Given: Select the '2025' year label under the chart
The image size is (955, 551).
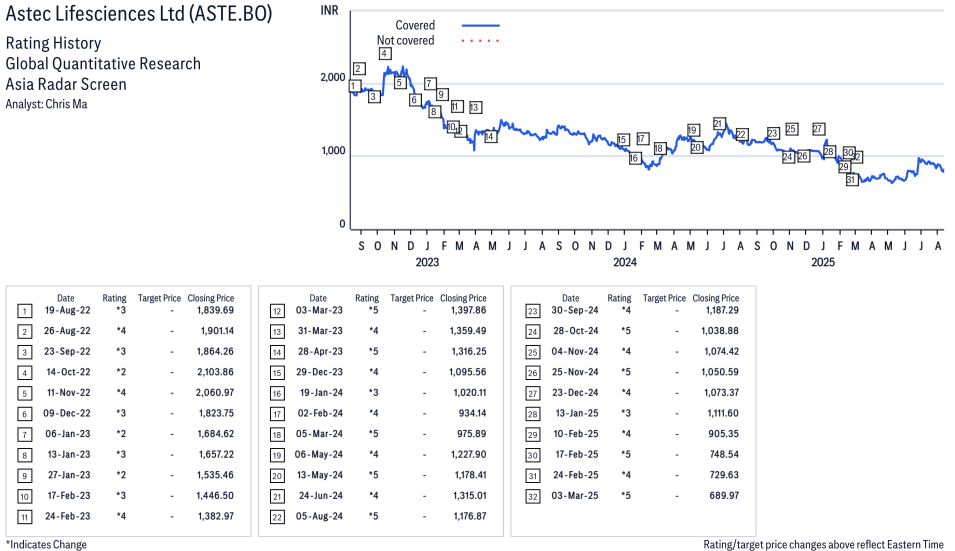Looking at the screenshot, I should coord(823,262).
